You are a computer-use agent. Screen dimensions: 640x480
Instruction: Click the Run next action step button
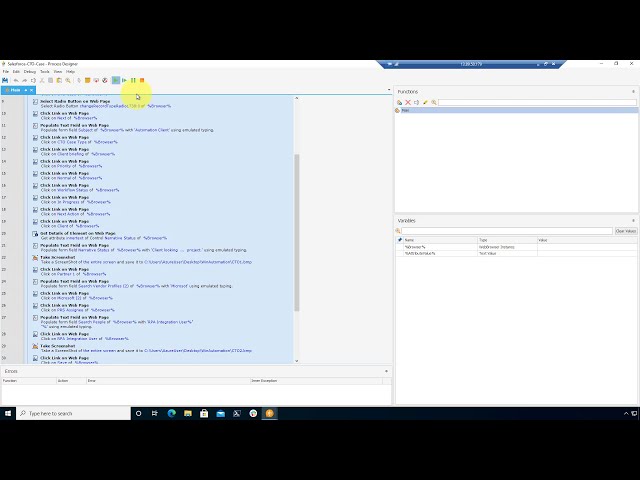click(124, 80)
